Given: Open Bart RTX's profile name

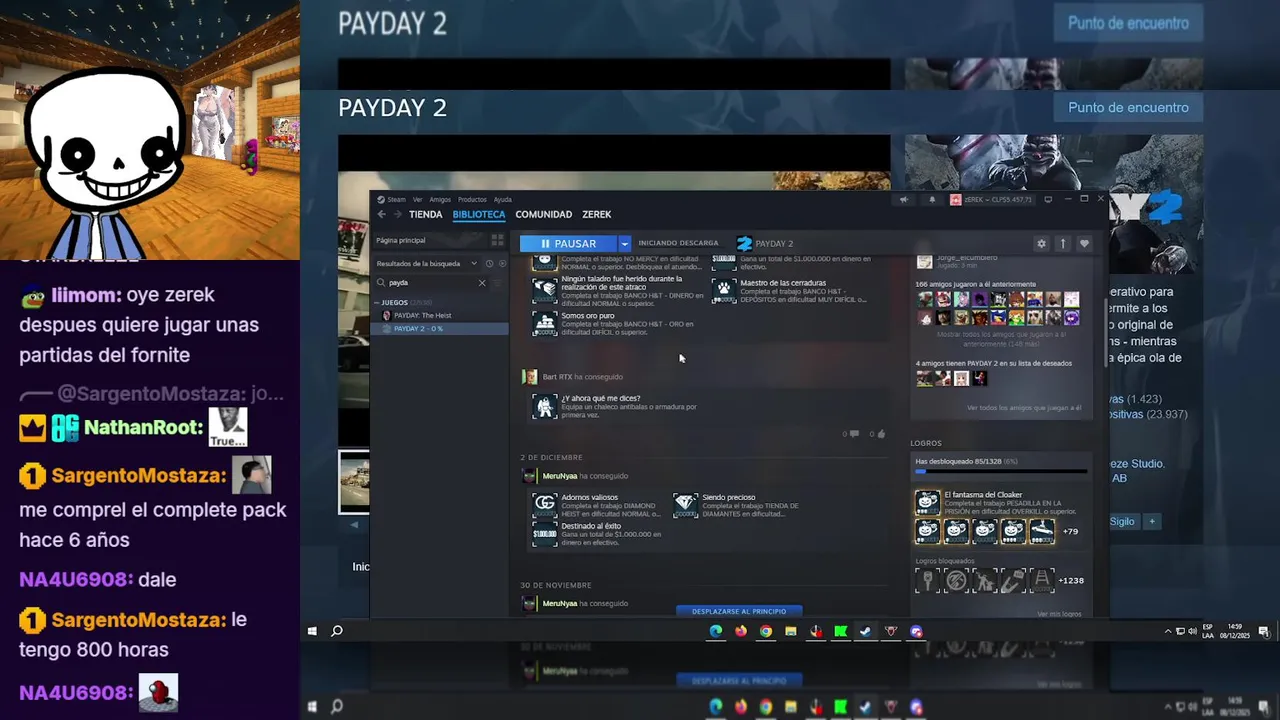Looking at the screenshot, I should coord(557,377).
